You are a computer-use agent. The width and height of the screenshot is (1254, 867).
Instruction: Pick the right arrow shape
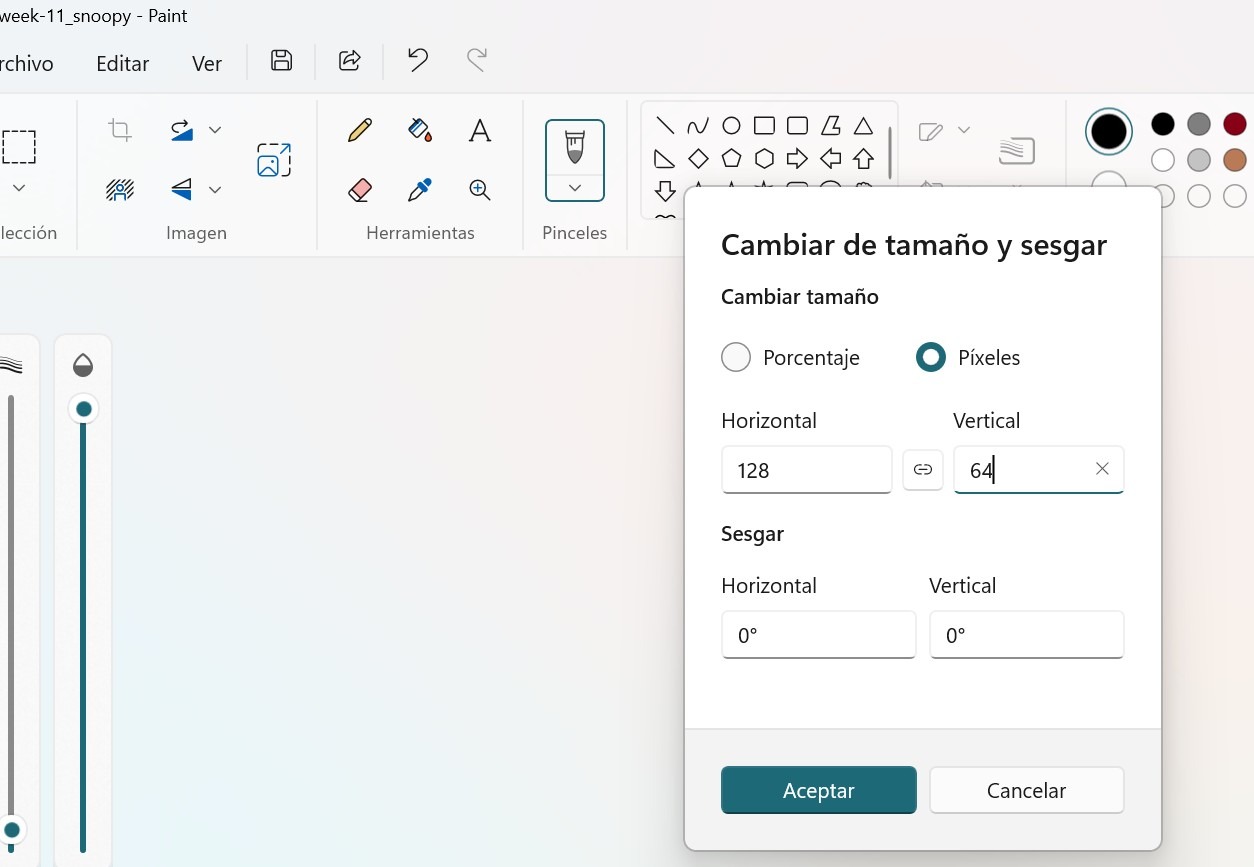pos(797,158)
